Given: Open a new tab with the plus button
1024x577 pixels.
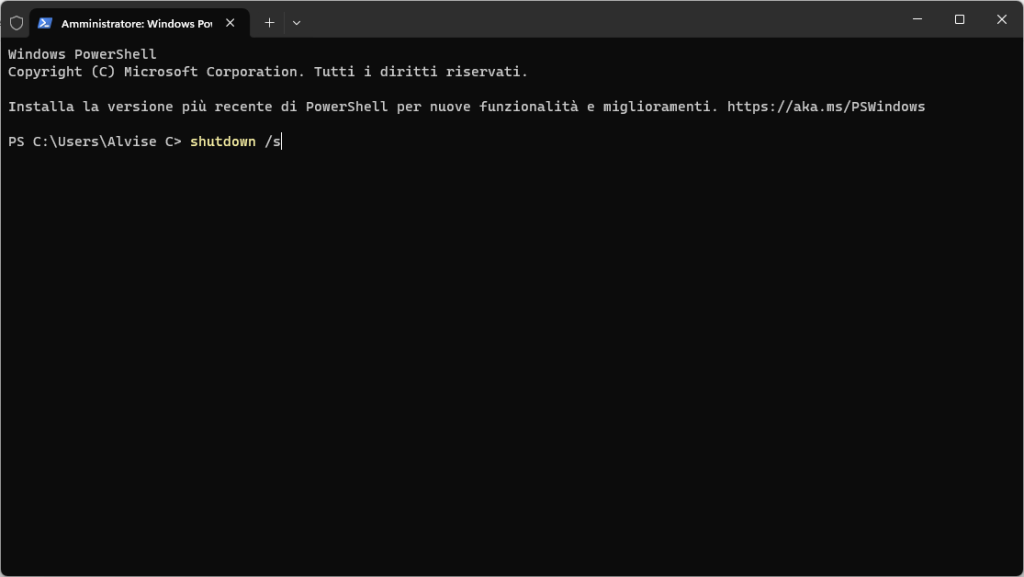Looking at the screenshot, I should pyautogui.click(x=269, y=22).
